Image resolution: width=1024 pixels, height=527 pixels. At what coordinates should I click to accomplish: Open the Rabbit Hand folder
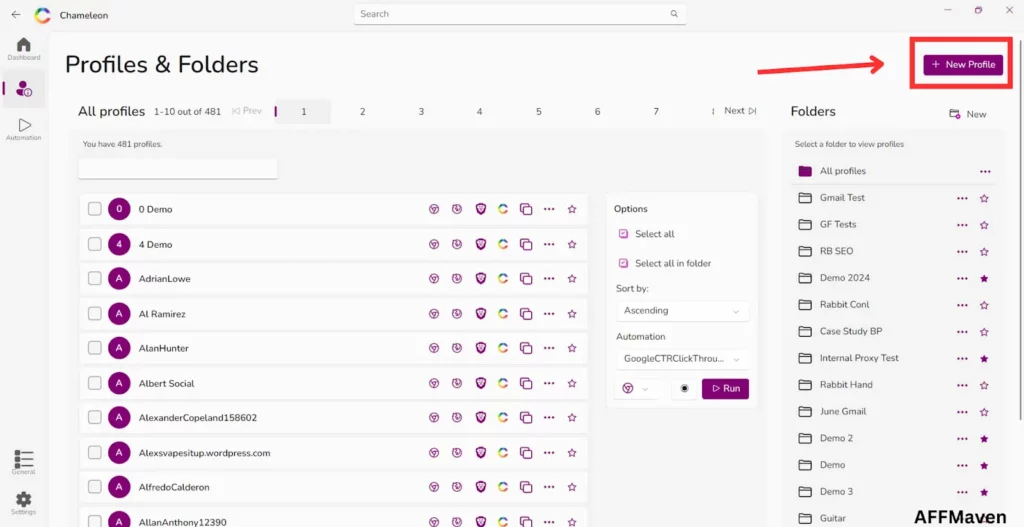point(846,385)
